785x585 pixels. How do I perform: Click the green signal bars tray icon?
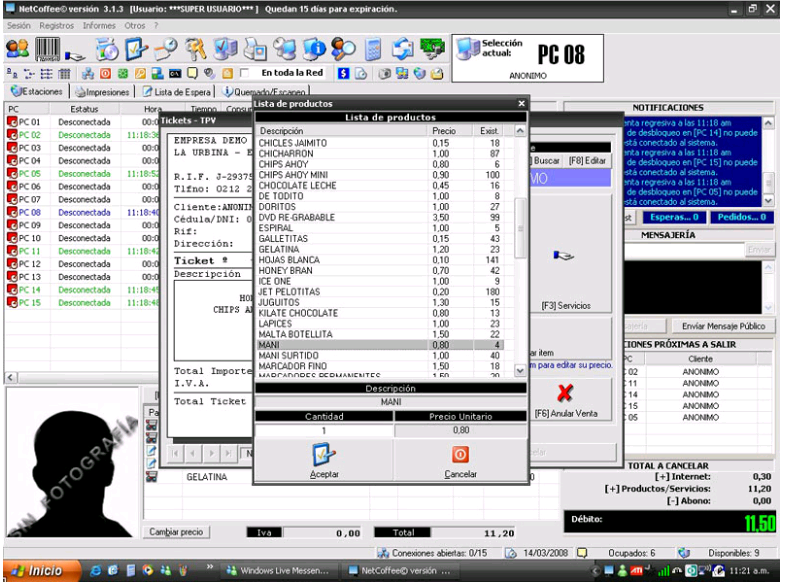[663, 570]
